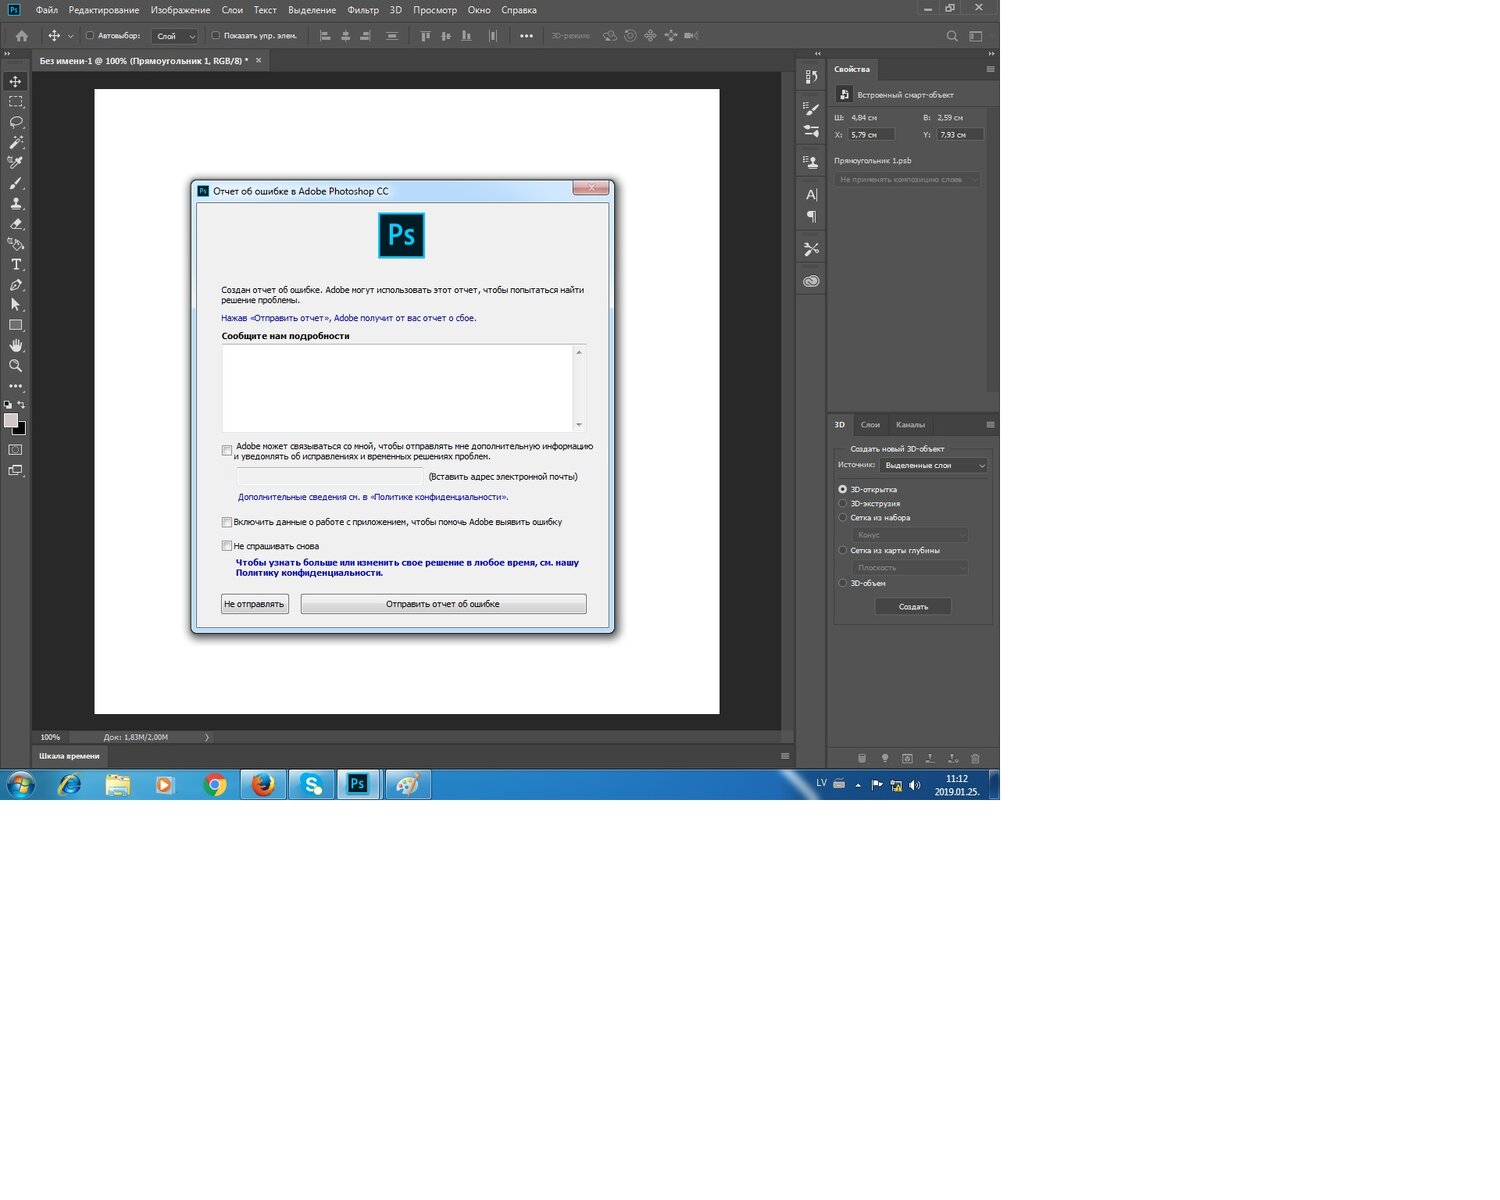The height and width of the screenshot is (1200, 1500).
Task: Select the Eraser tool
Action: (15, 224)
